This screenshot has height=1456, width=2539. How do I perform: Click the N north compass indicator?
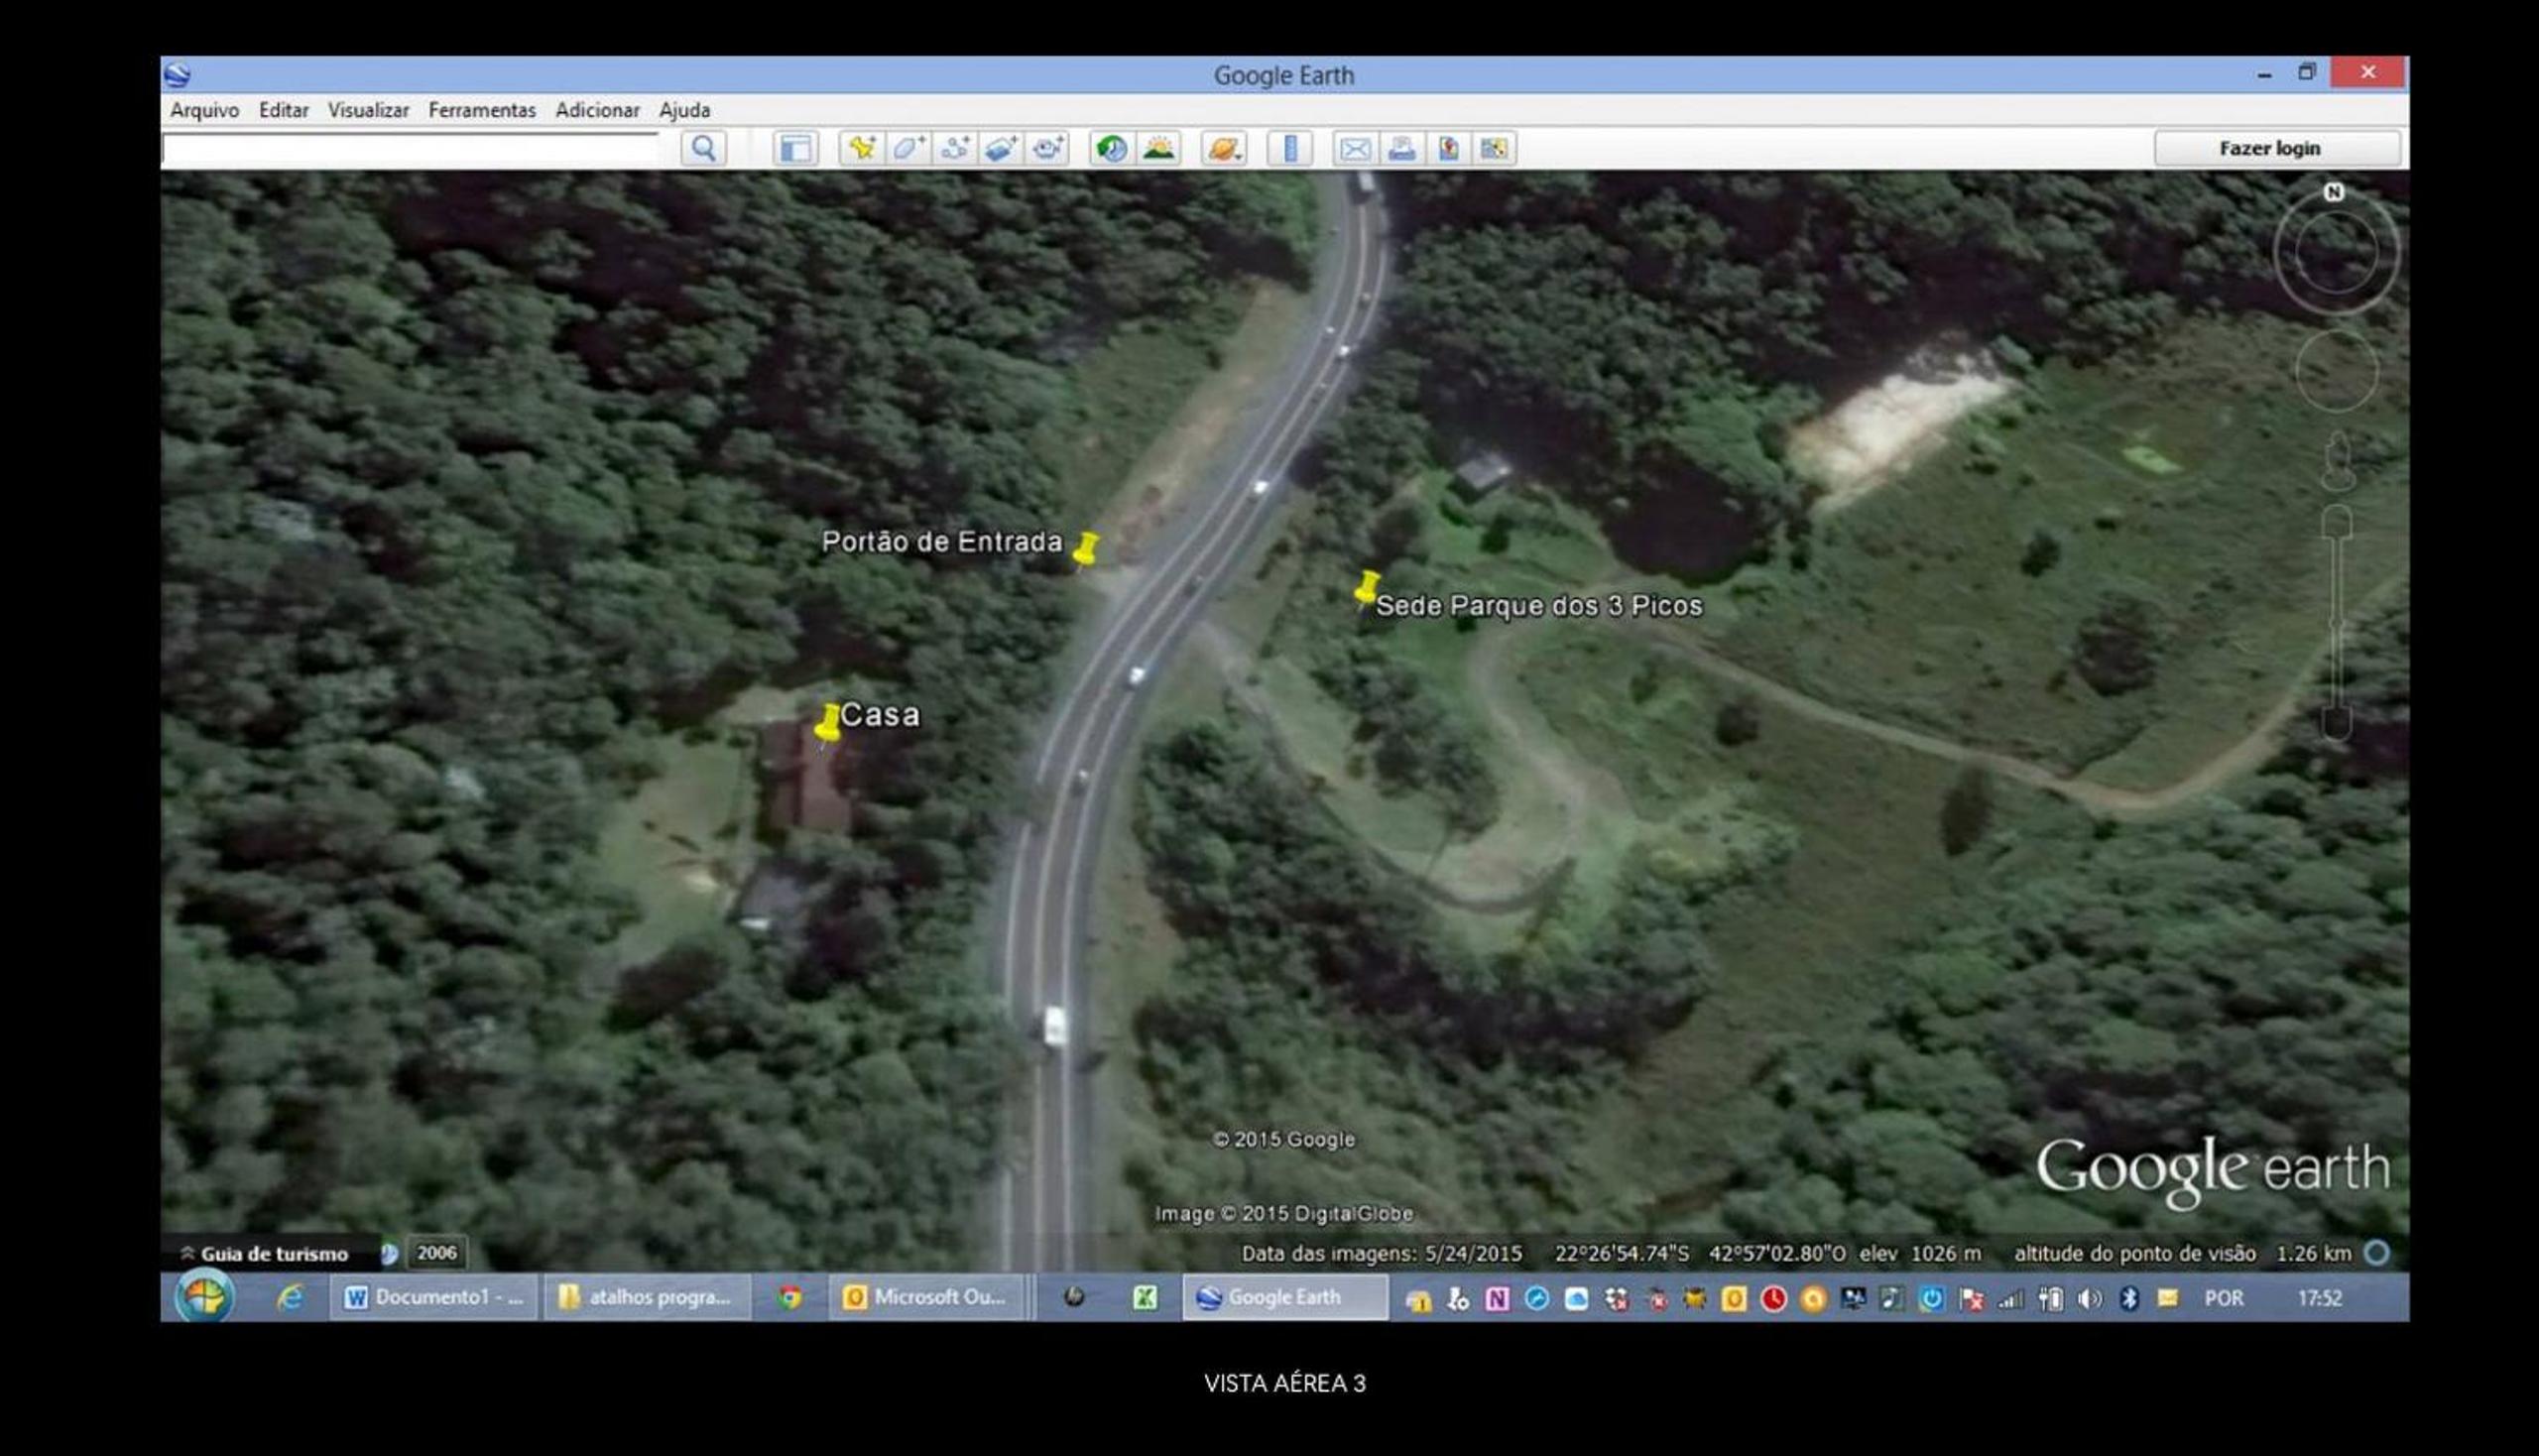pos(2333,192)
